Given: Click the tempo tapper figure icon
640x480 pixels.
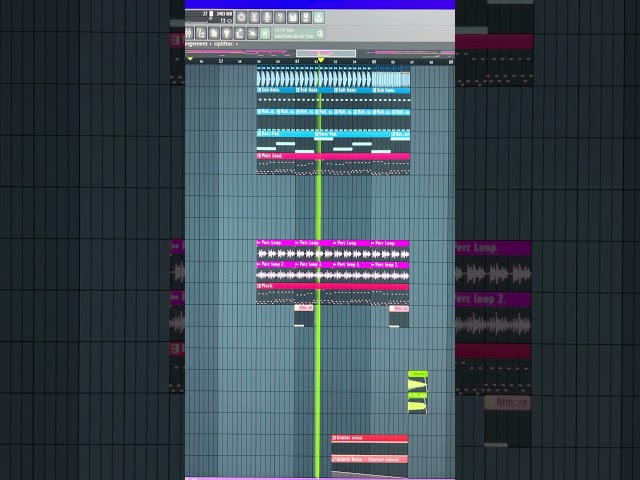Looking at the screenshot, I should tap(240, 33).
